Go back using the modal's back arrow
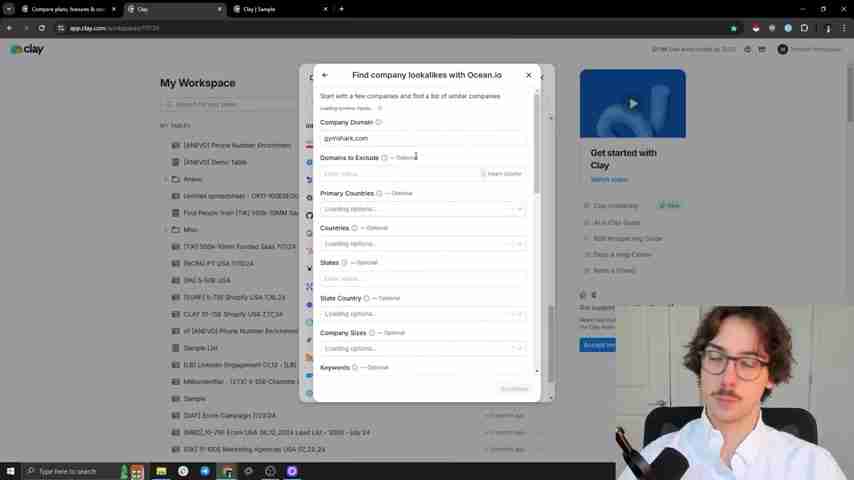This screenshot has height=480, width=854. 325,75
